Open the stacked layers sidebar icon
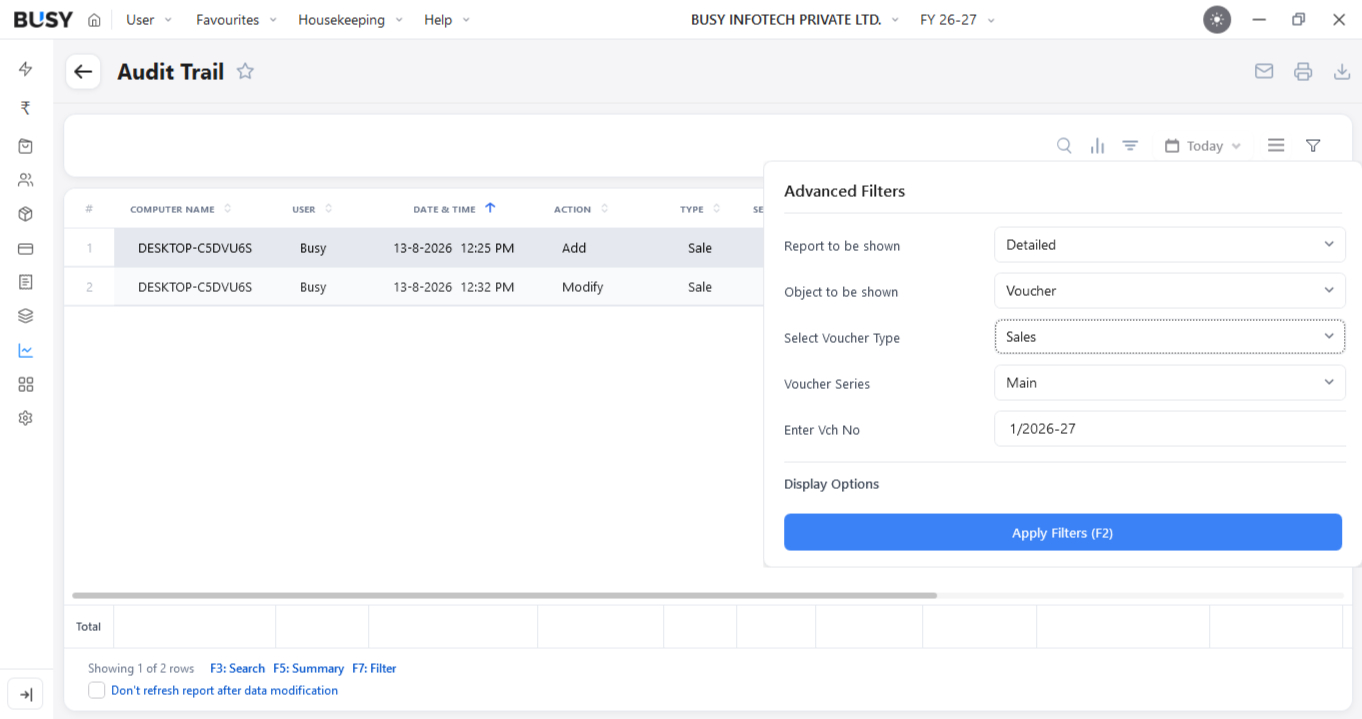This screenshot has width=1362, height=719. point(26,316)
